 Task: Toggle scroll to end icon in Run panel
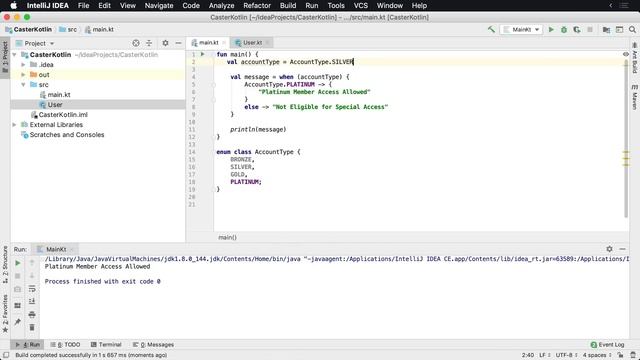click(x=32, y=301)
